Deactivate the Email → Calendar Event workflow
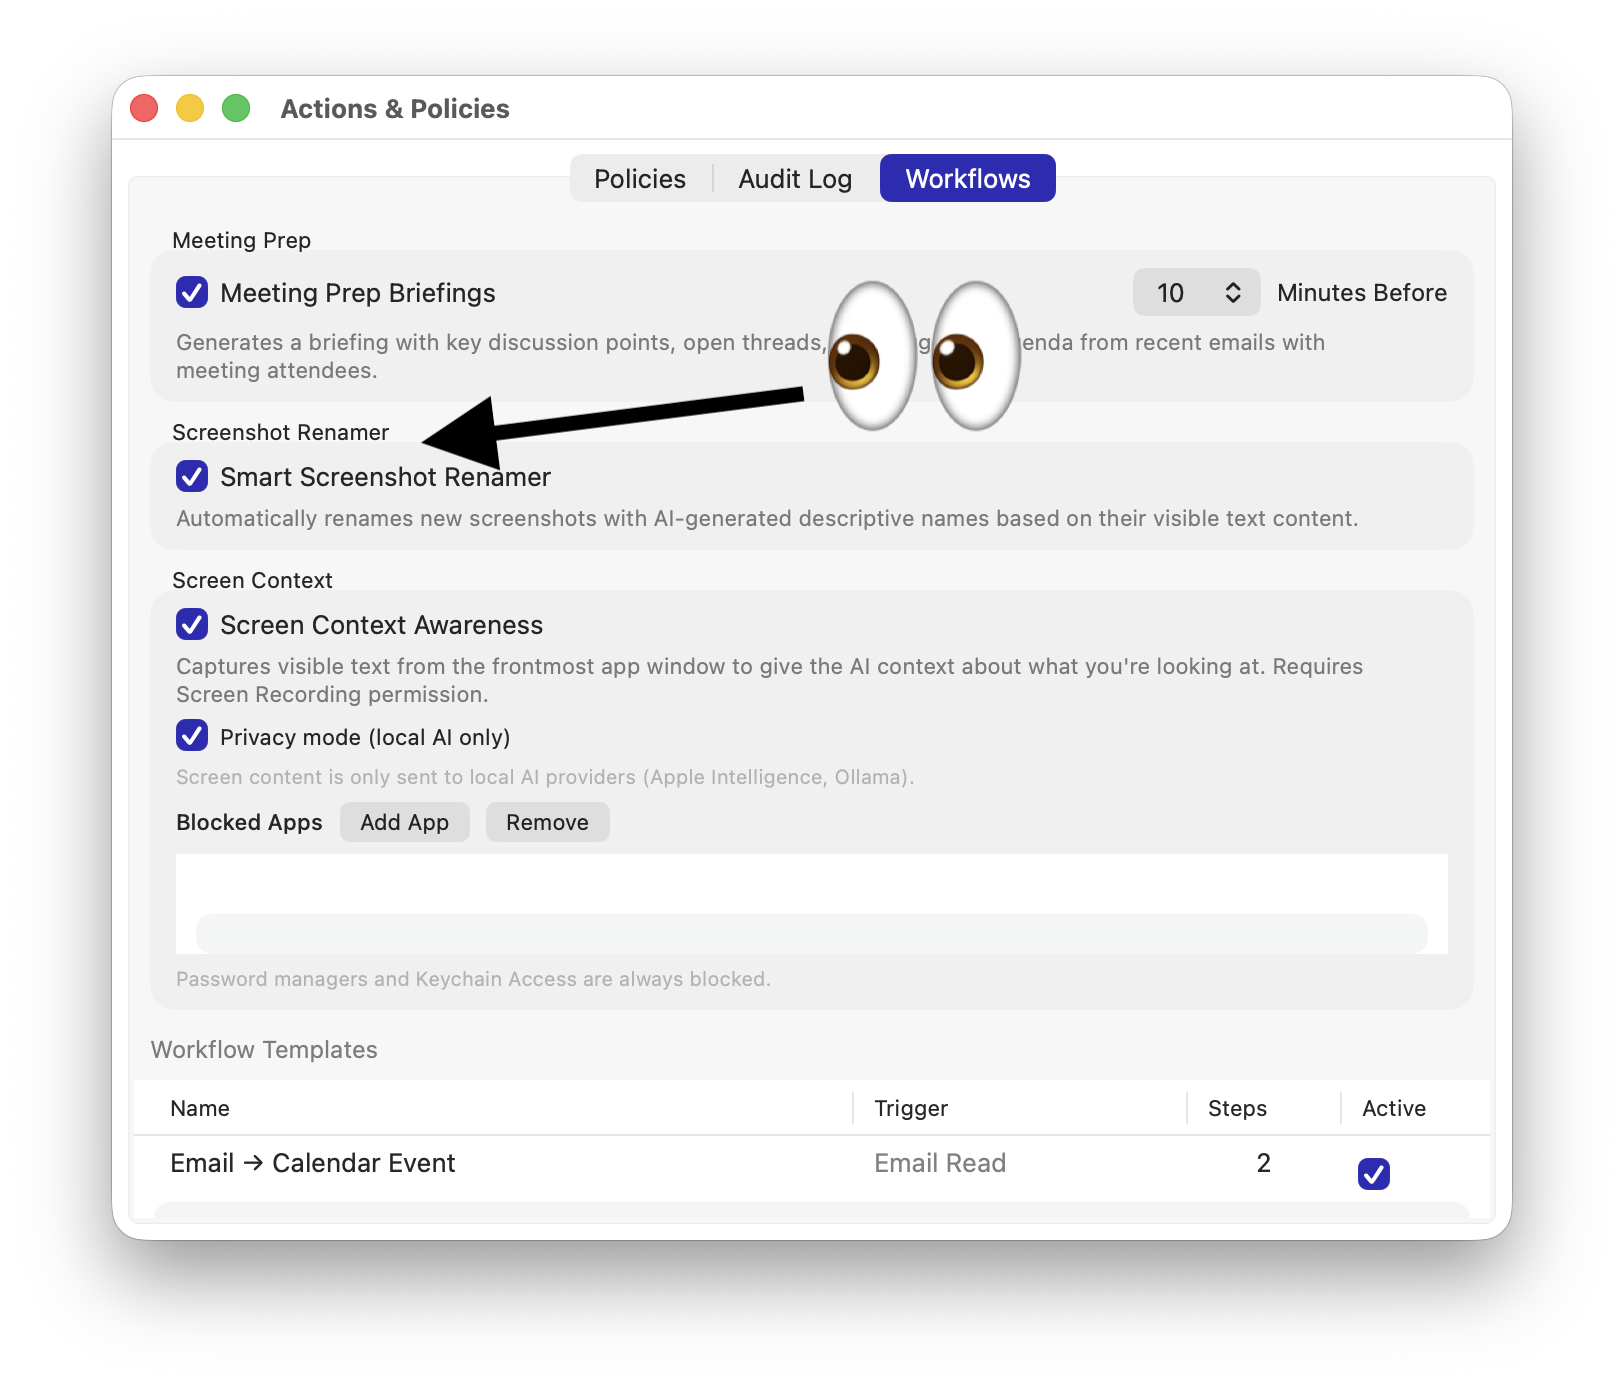The height and width of the screenshot is (1388, 1624). click(1374, 1173)
